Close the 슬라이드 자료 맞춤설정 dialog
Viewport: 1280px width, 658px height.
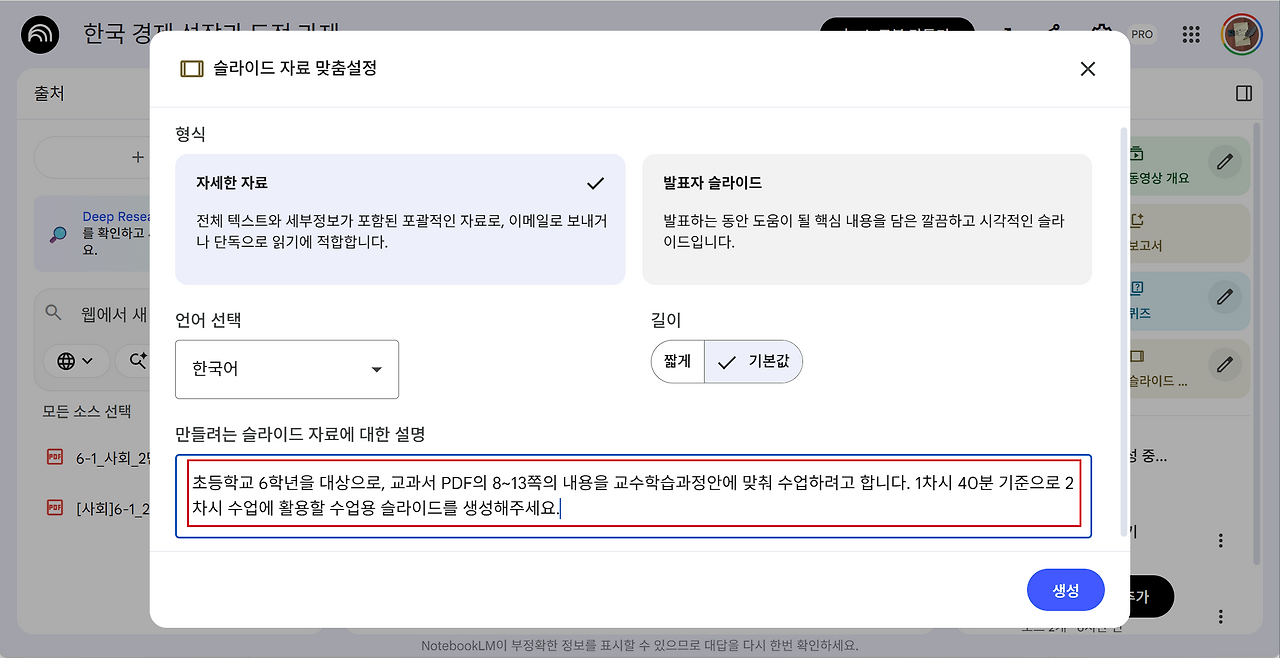click(1088, 69)
